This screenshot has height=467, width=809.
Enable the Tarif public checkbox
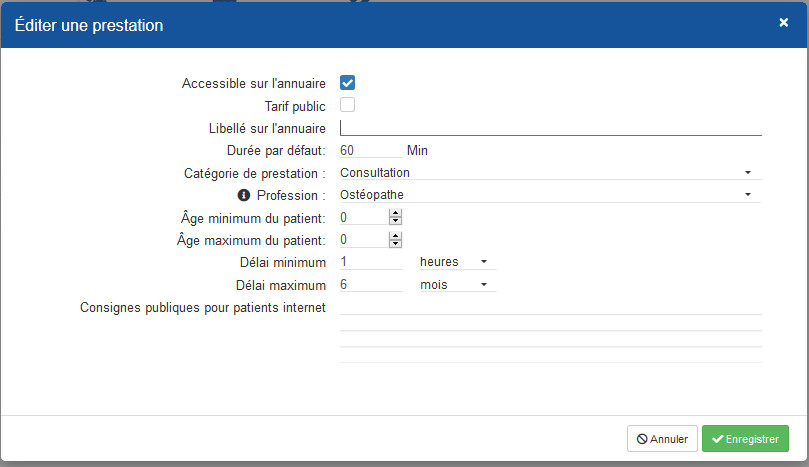pyautogui.click(x=347, y=105)
